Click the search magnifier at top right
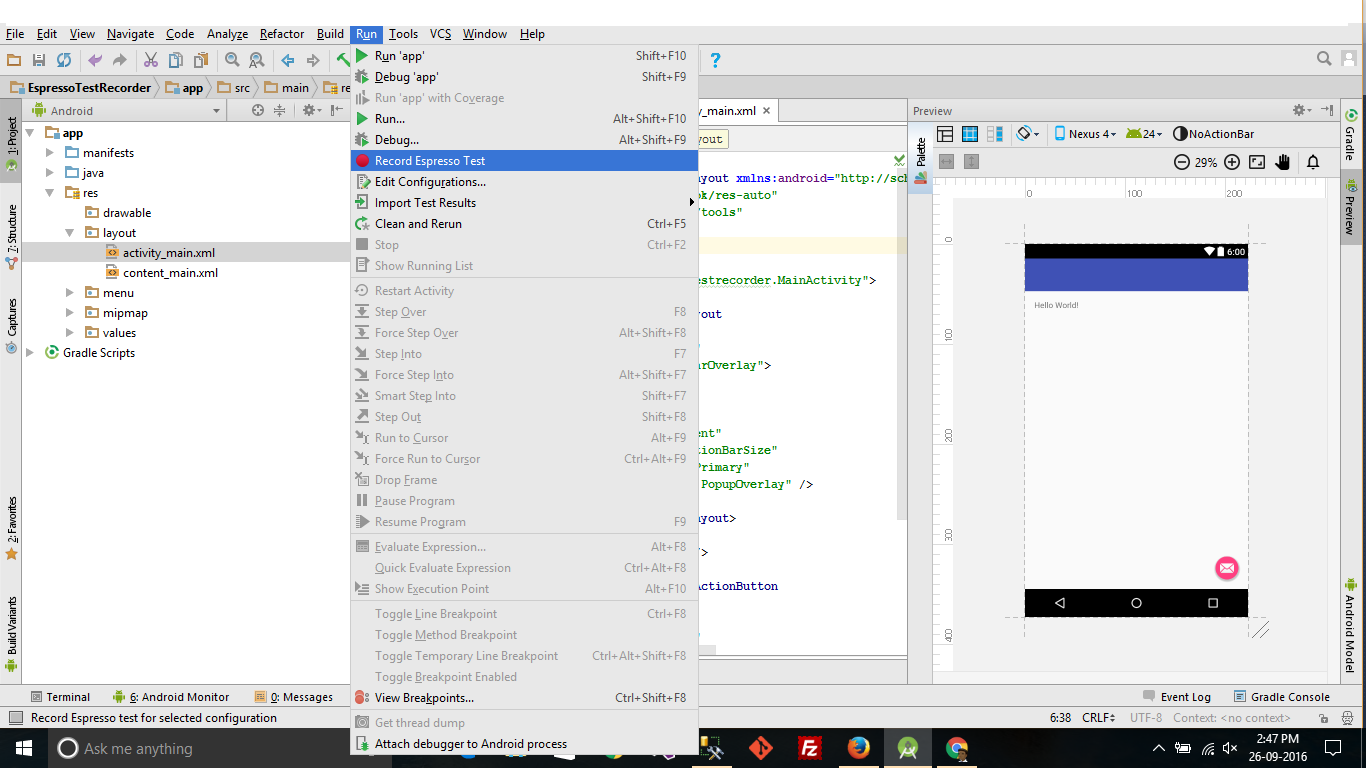The width and height of the screenshot is (1366, 768). coord(1324,59)
